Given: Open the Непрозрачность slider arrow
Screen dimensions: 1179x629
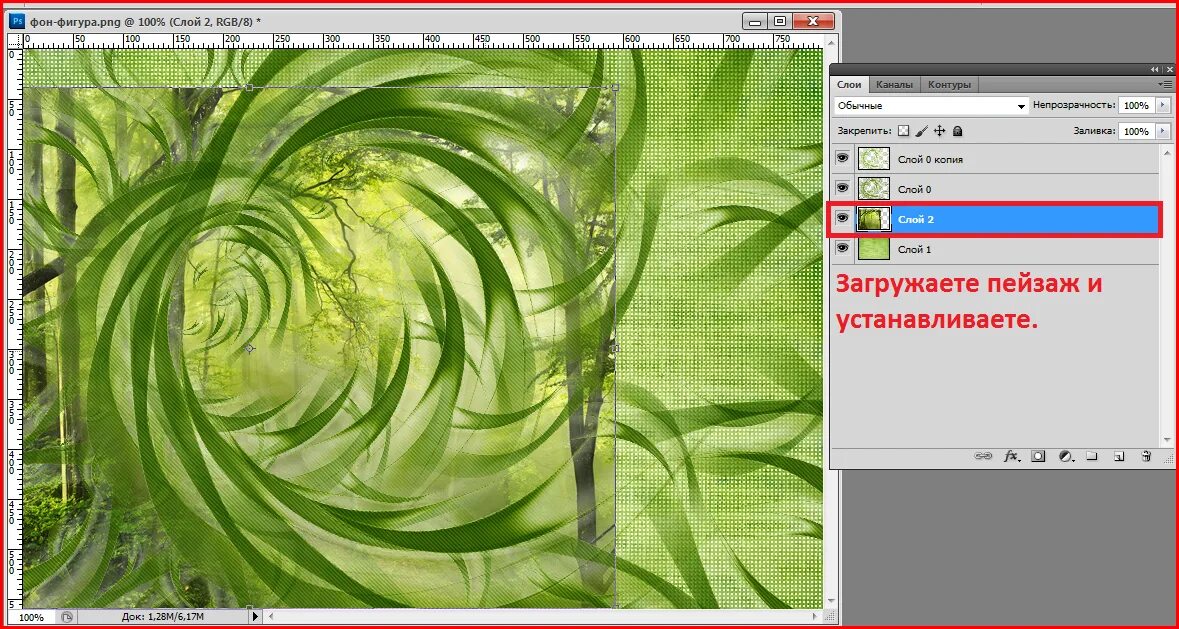Looking at the screenshot, I should tap(1164, 105).
